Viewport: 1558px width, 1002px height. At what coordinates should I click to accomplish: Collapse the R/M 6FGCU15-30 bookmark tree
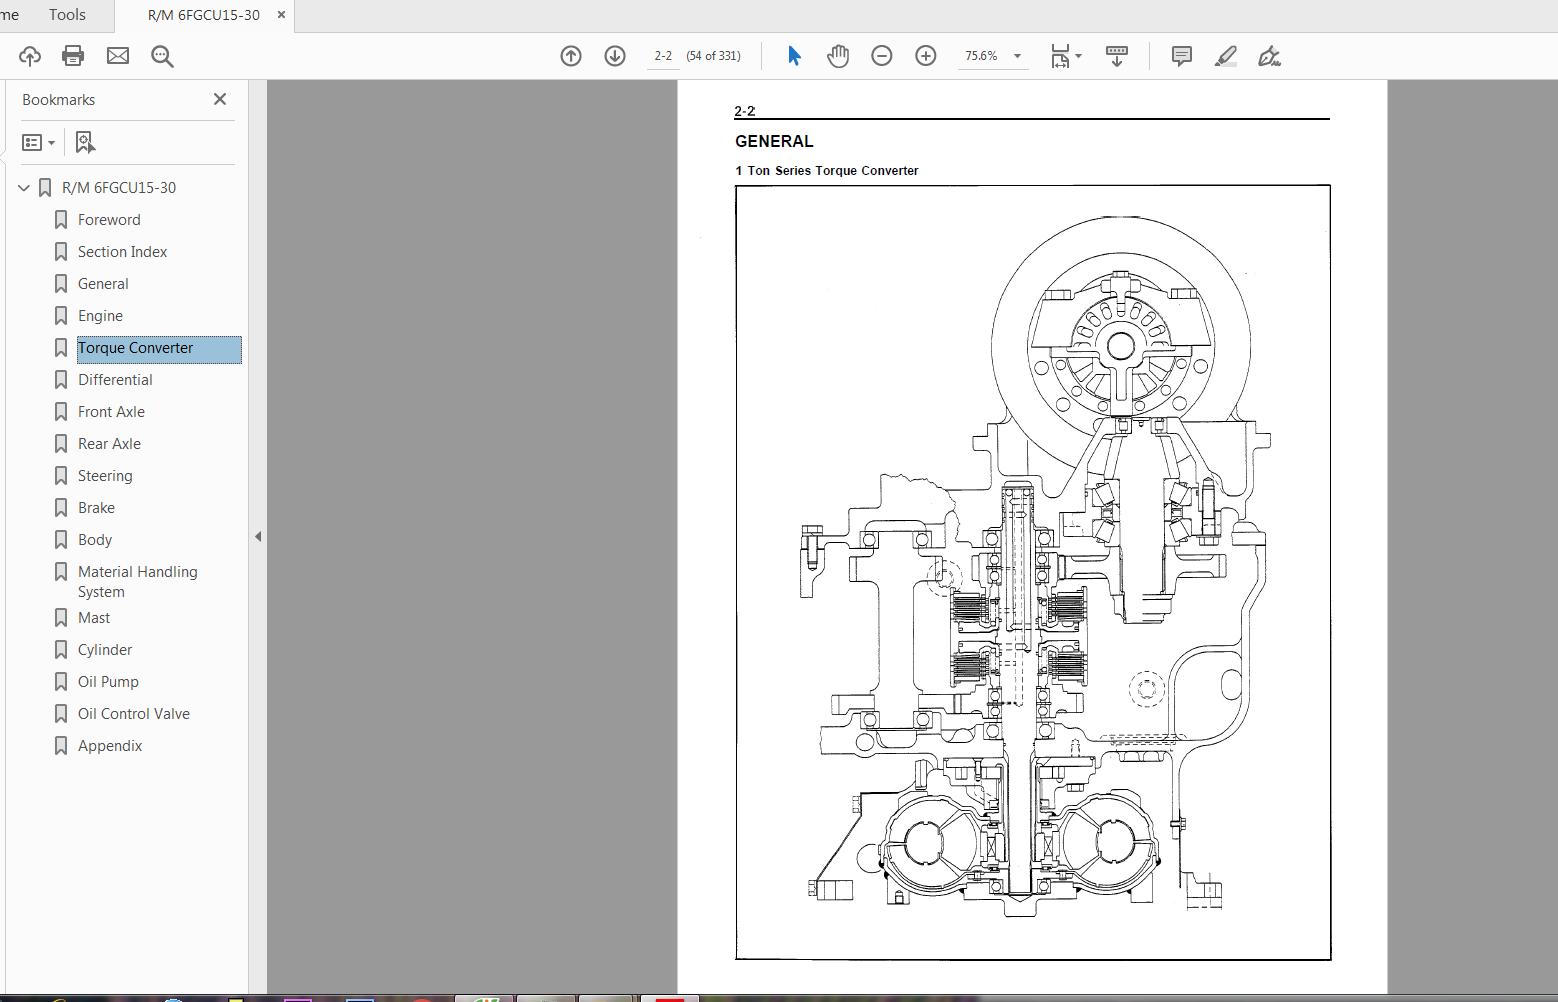[x=23, y=187]
